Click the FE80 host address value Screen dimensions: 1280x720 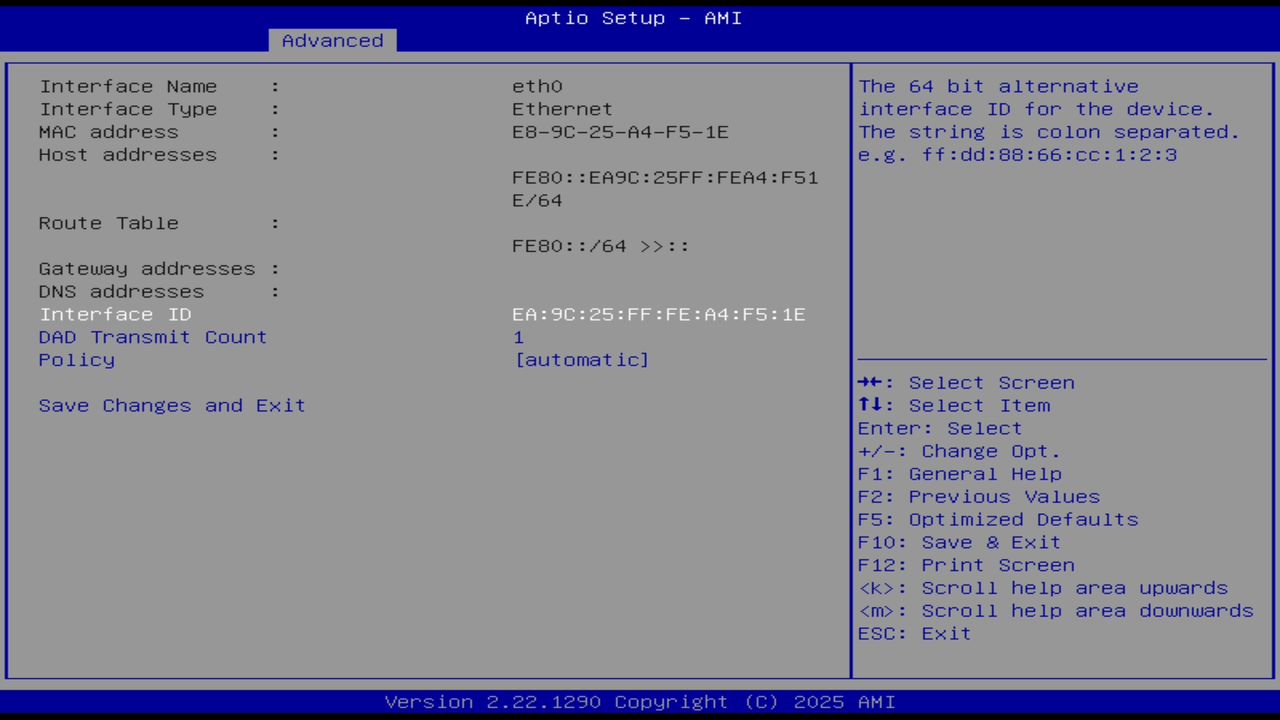pyautogui.click(x=665, y=178)
